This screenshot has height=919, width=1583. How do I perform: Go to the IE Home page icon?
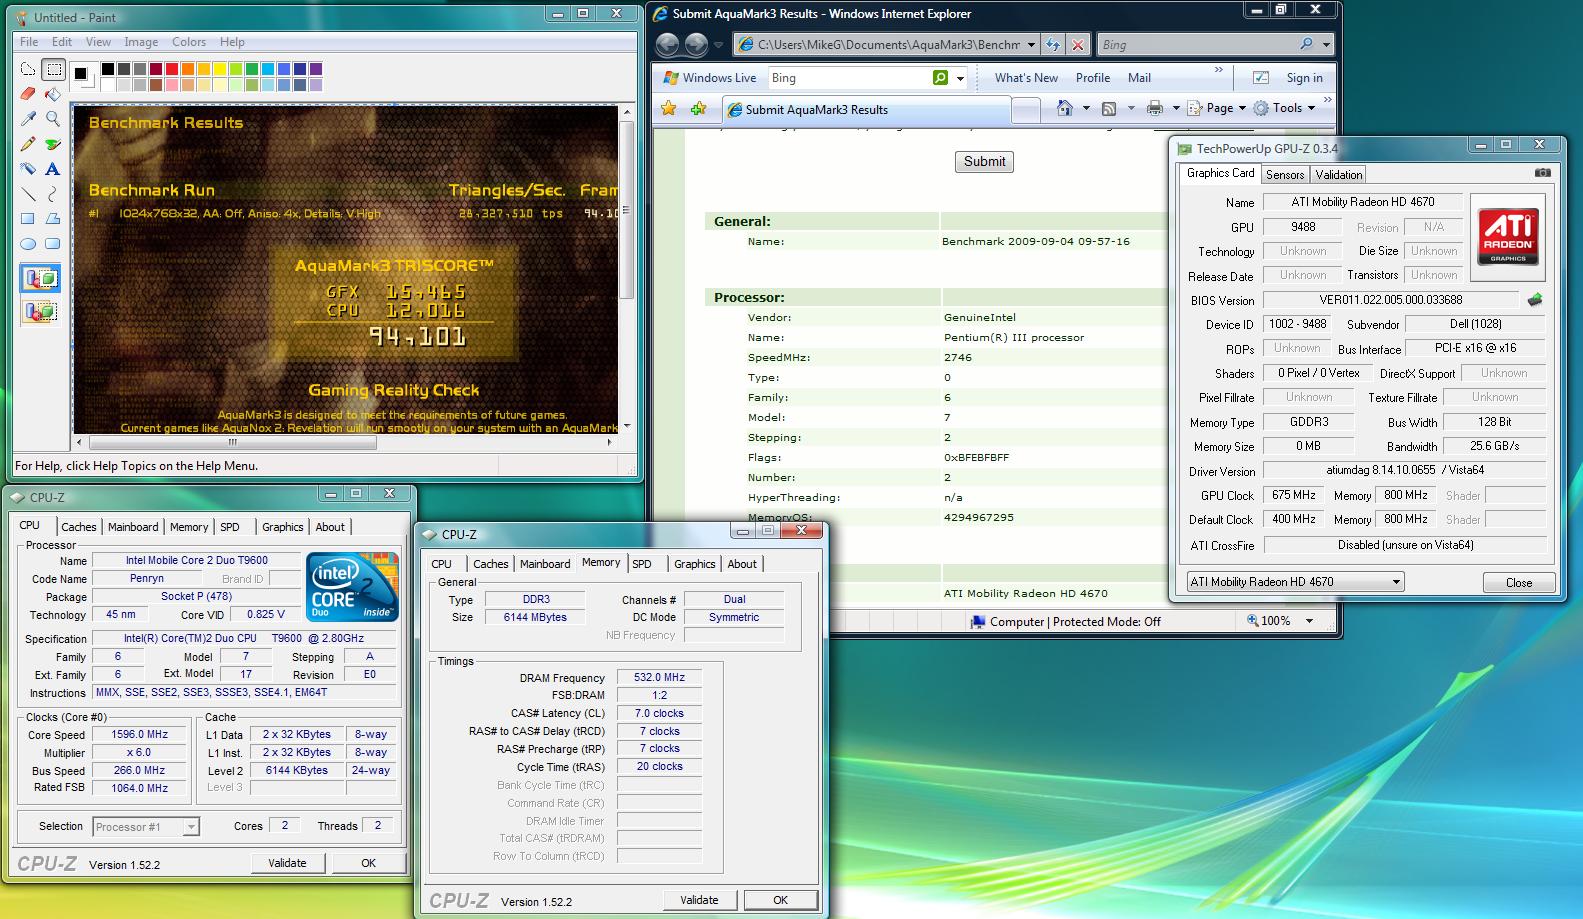coord(1065,108)
